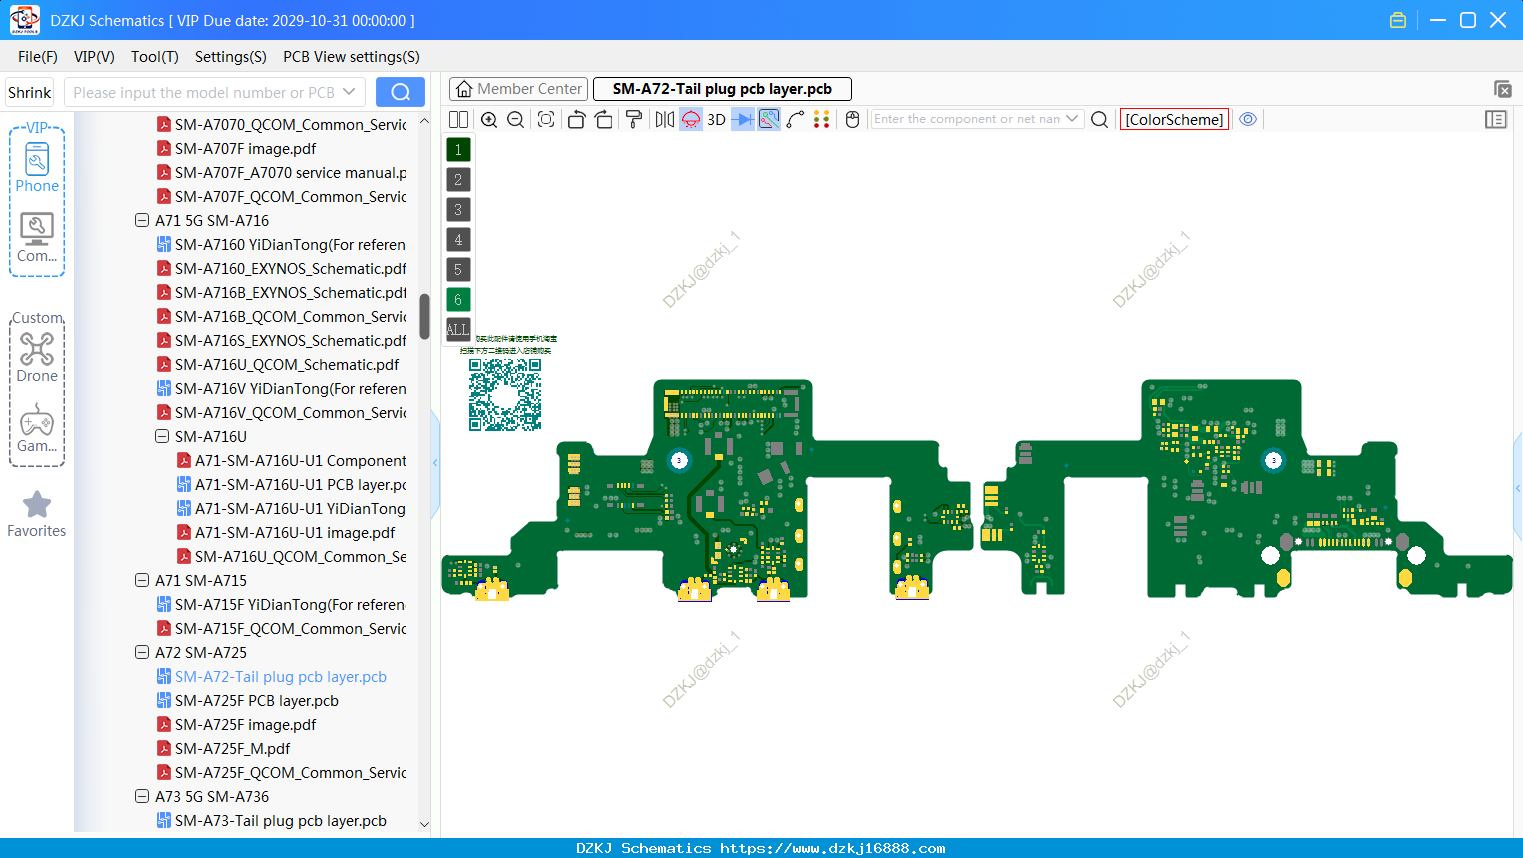Image resolution: width=1523 pixels, height=858 pixels.
Task: Select layer 3 button
Action: coord(458,209)
